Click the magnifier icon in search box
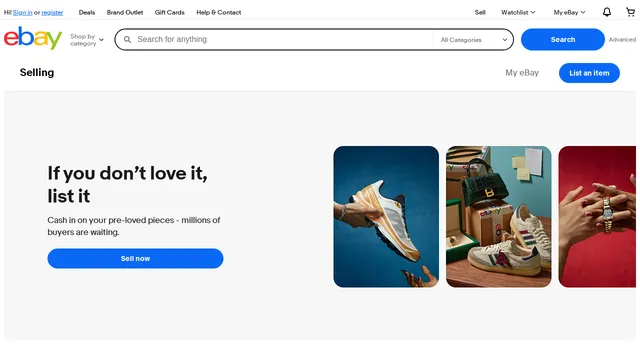The width and height of the screenshot is (640, 360). click(127, 40)
